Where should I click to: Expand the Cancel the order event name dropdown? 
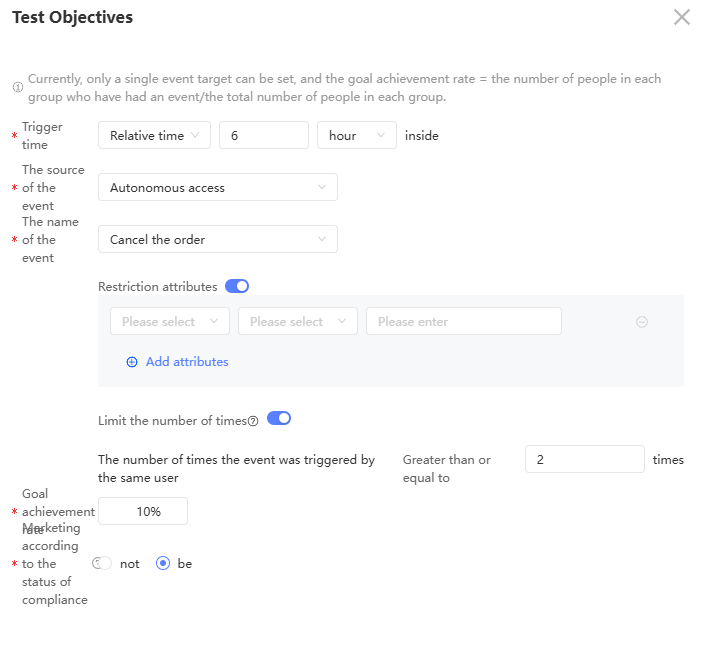[x=217, y=240]
